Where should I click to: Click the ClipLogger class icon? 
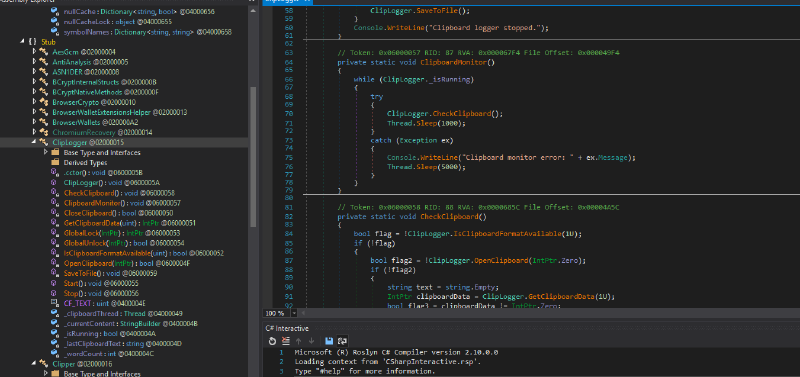pyautogui.click(x=44, y=142)
